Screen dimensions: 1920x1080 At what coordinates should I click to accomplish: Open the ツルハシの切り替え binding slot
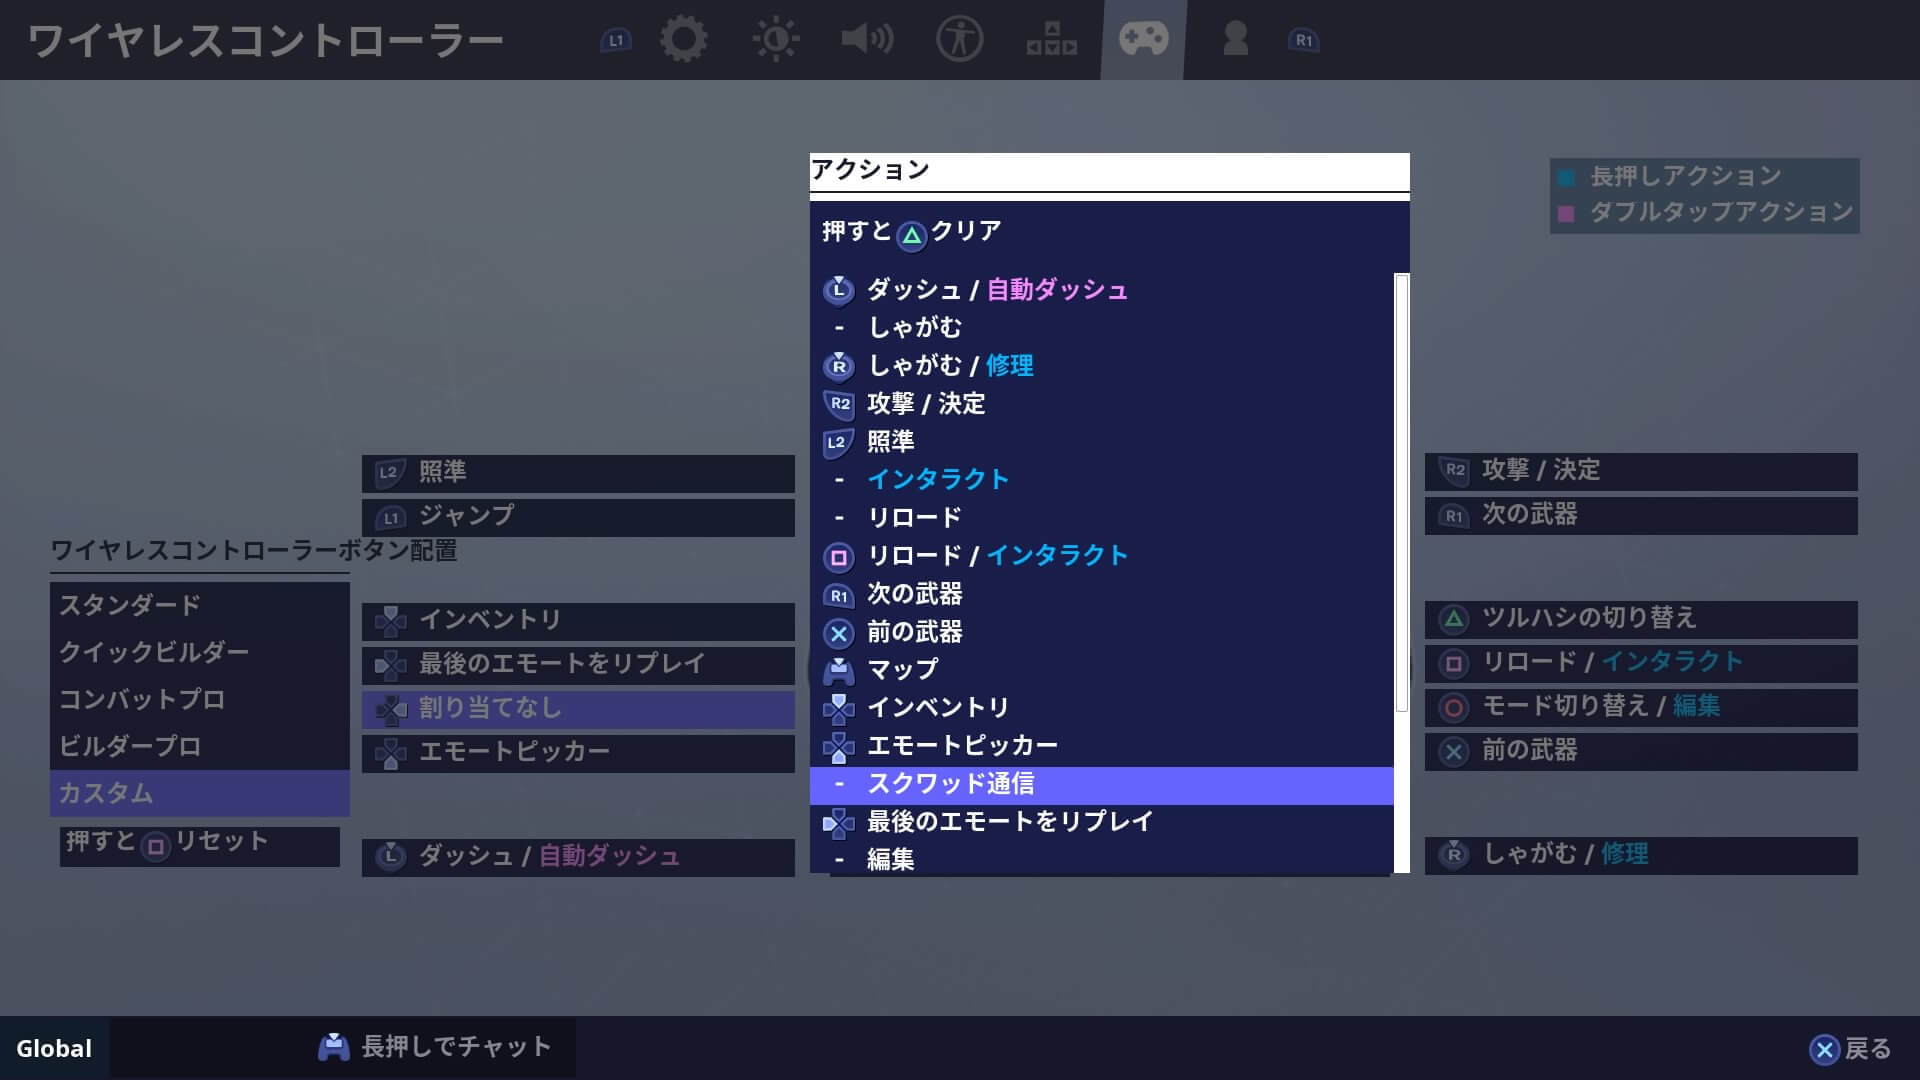tap(1640, 618)
